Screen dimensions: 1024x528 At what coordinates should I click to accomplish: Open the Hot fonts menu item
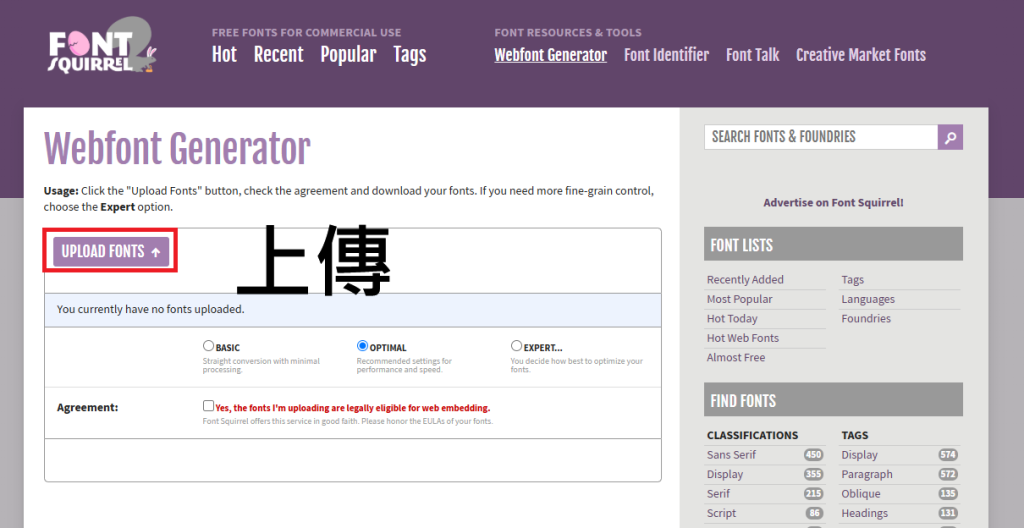click(x=224, y=55)
